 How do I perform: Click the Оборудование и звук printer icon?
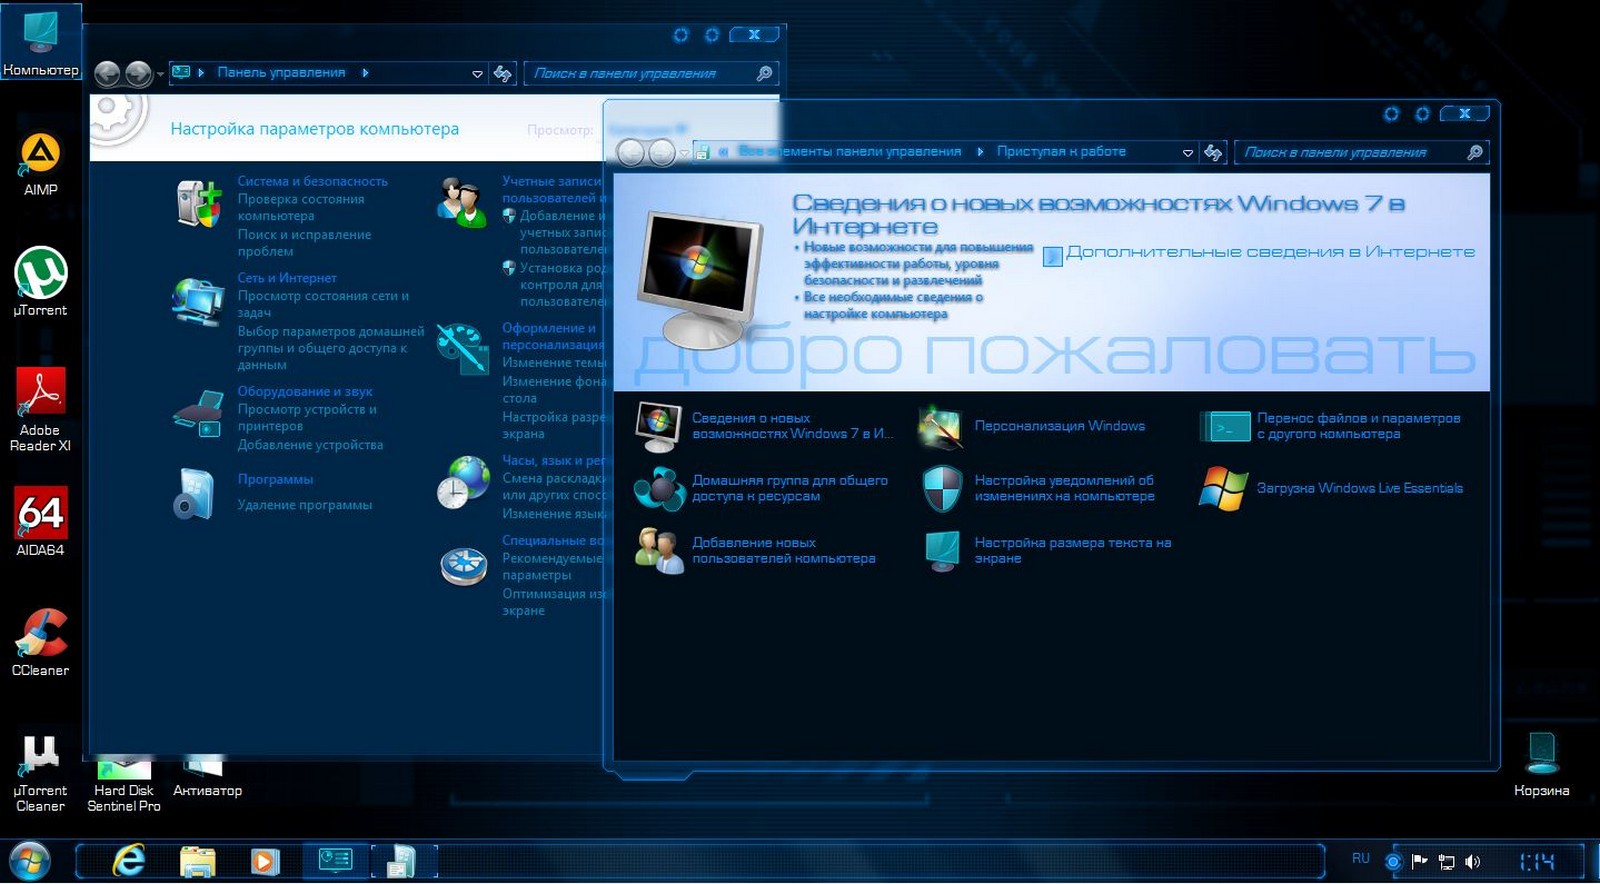[198, 413]
